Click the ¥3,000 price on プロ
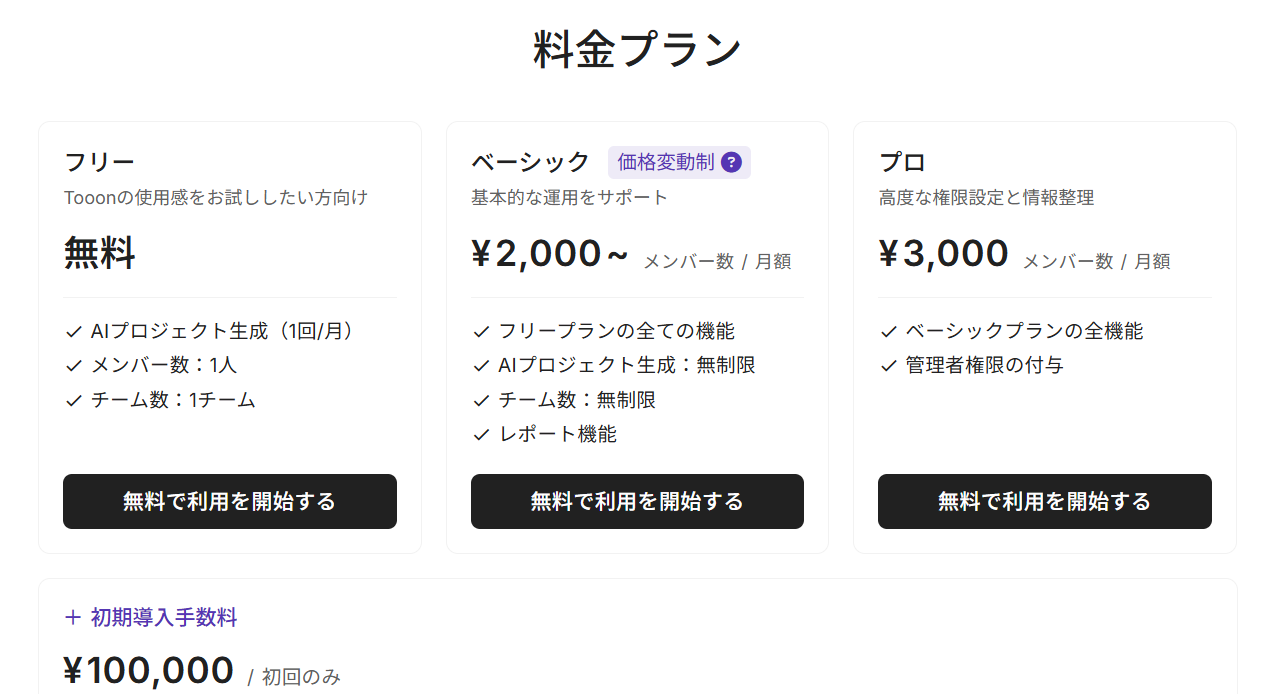Image resolution: width=1288 pixels, height=694 pixels. click(x=943, y=254)
